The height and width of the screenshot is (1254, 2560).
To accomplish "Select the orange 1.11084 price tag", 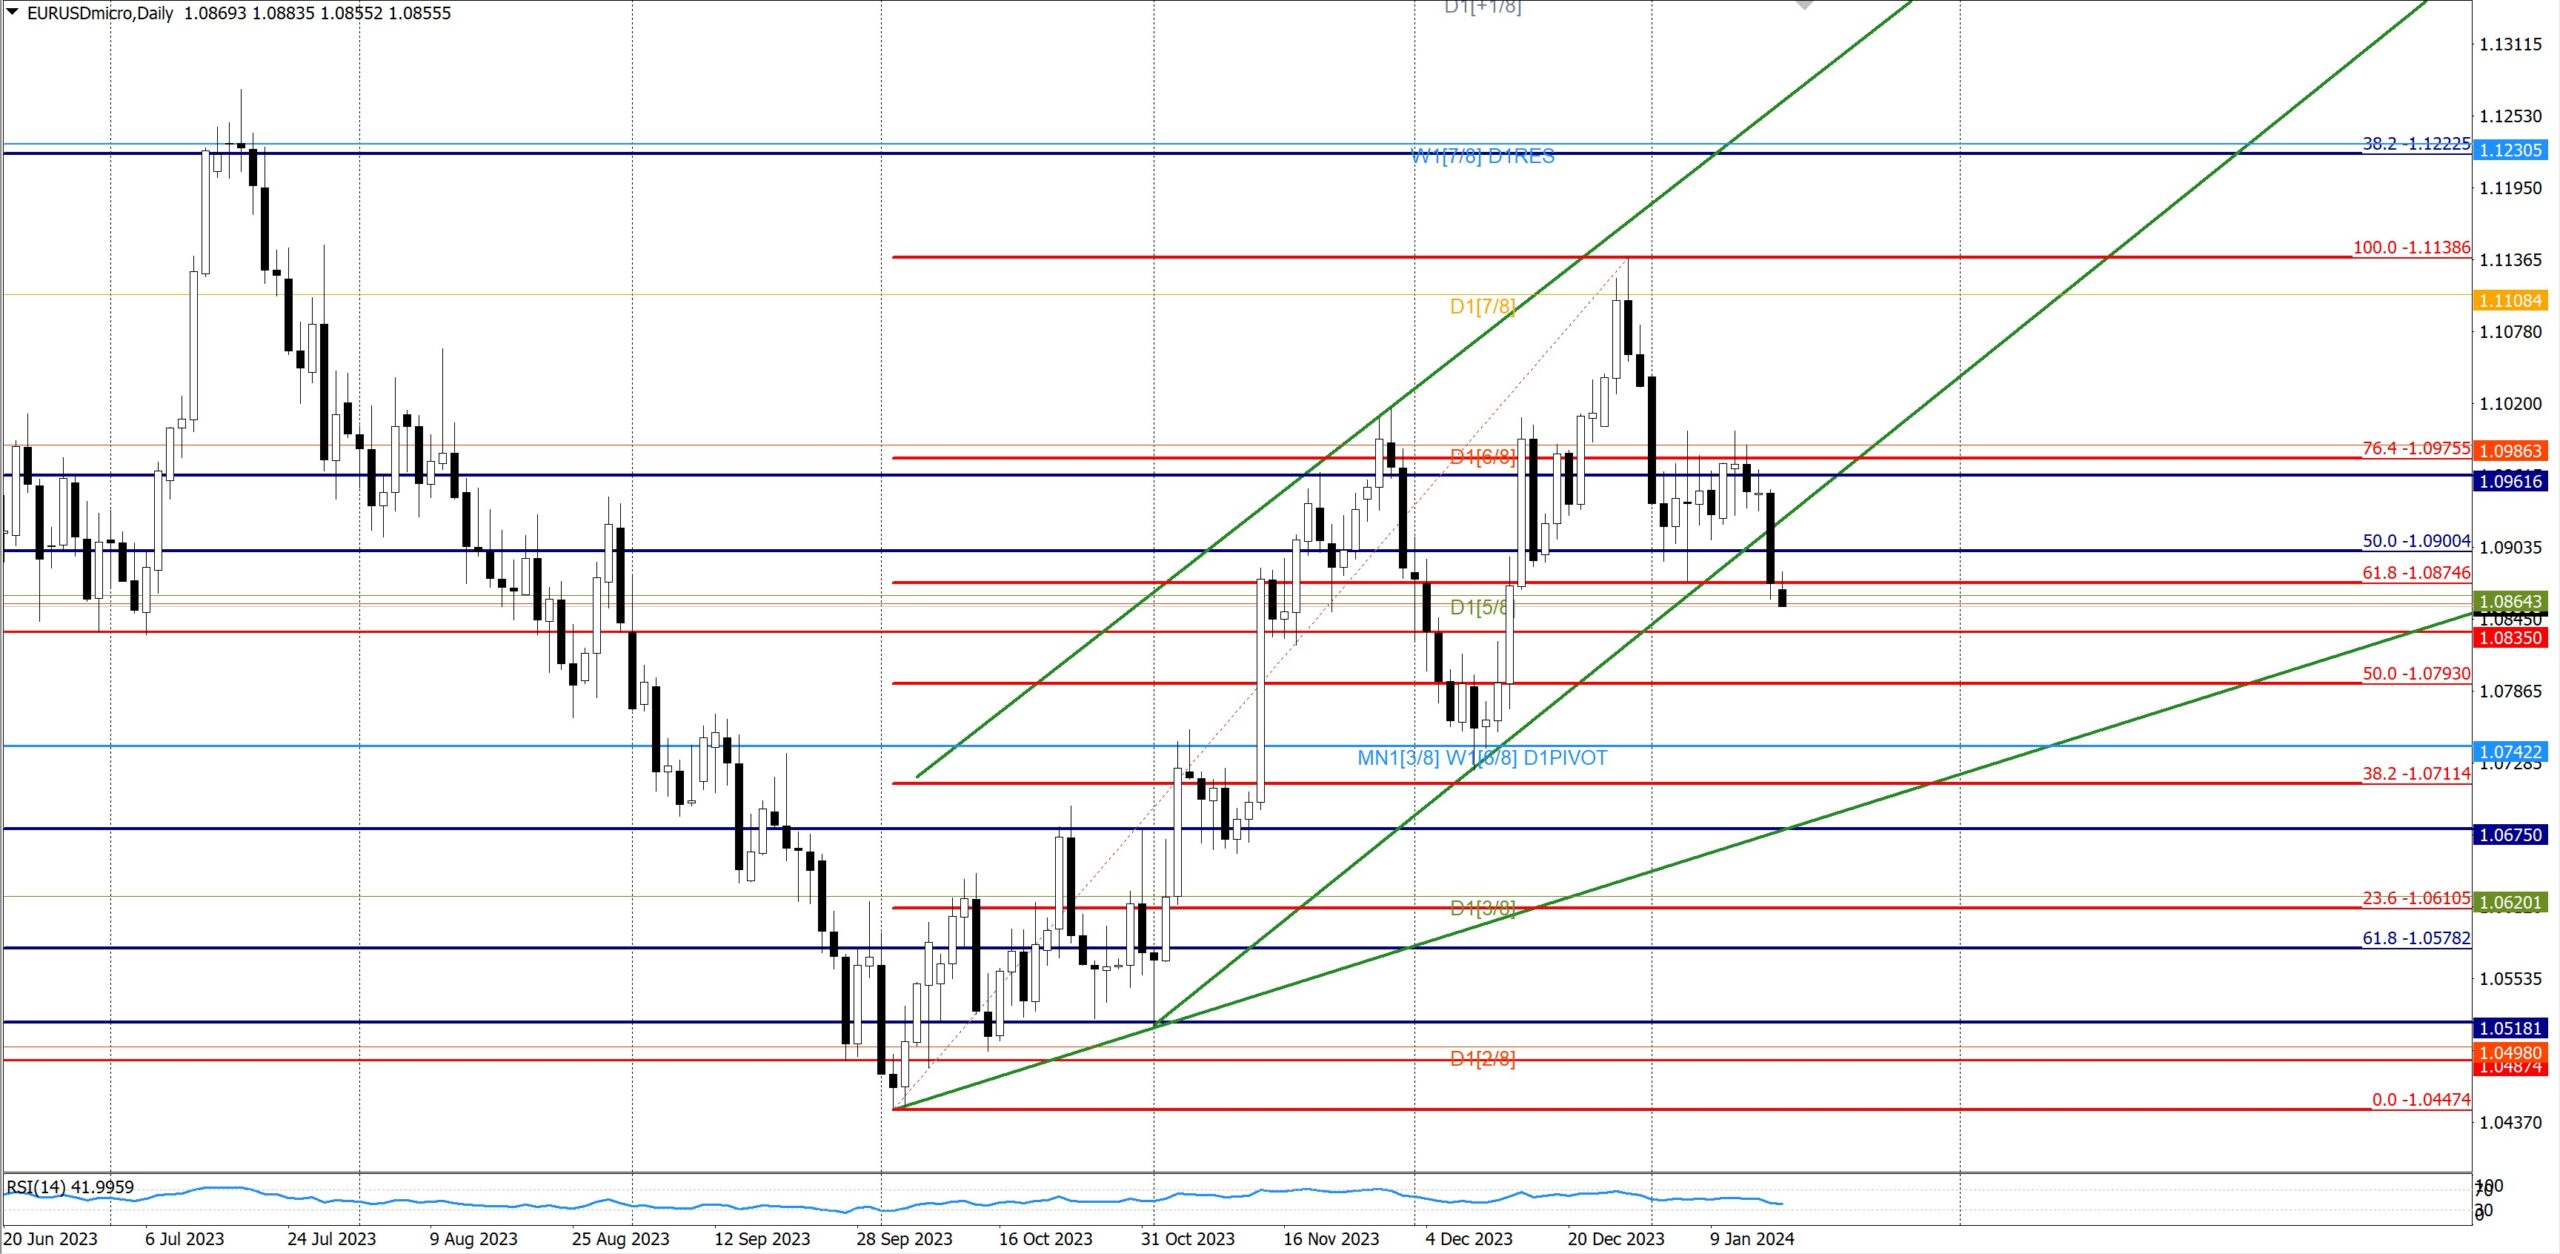I will point(2510,300).
